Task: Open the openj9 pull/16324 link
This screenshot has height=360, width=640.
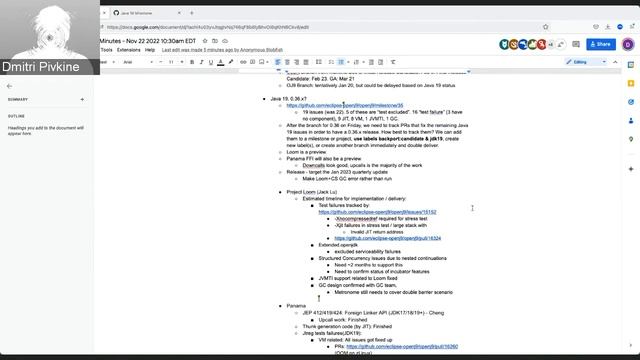Action: [388, 238]
